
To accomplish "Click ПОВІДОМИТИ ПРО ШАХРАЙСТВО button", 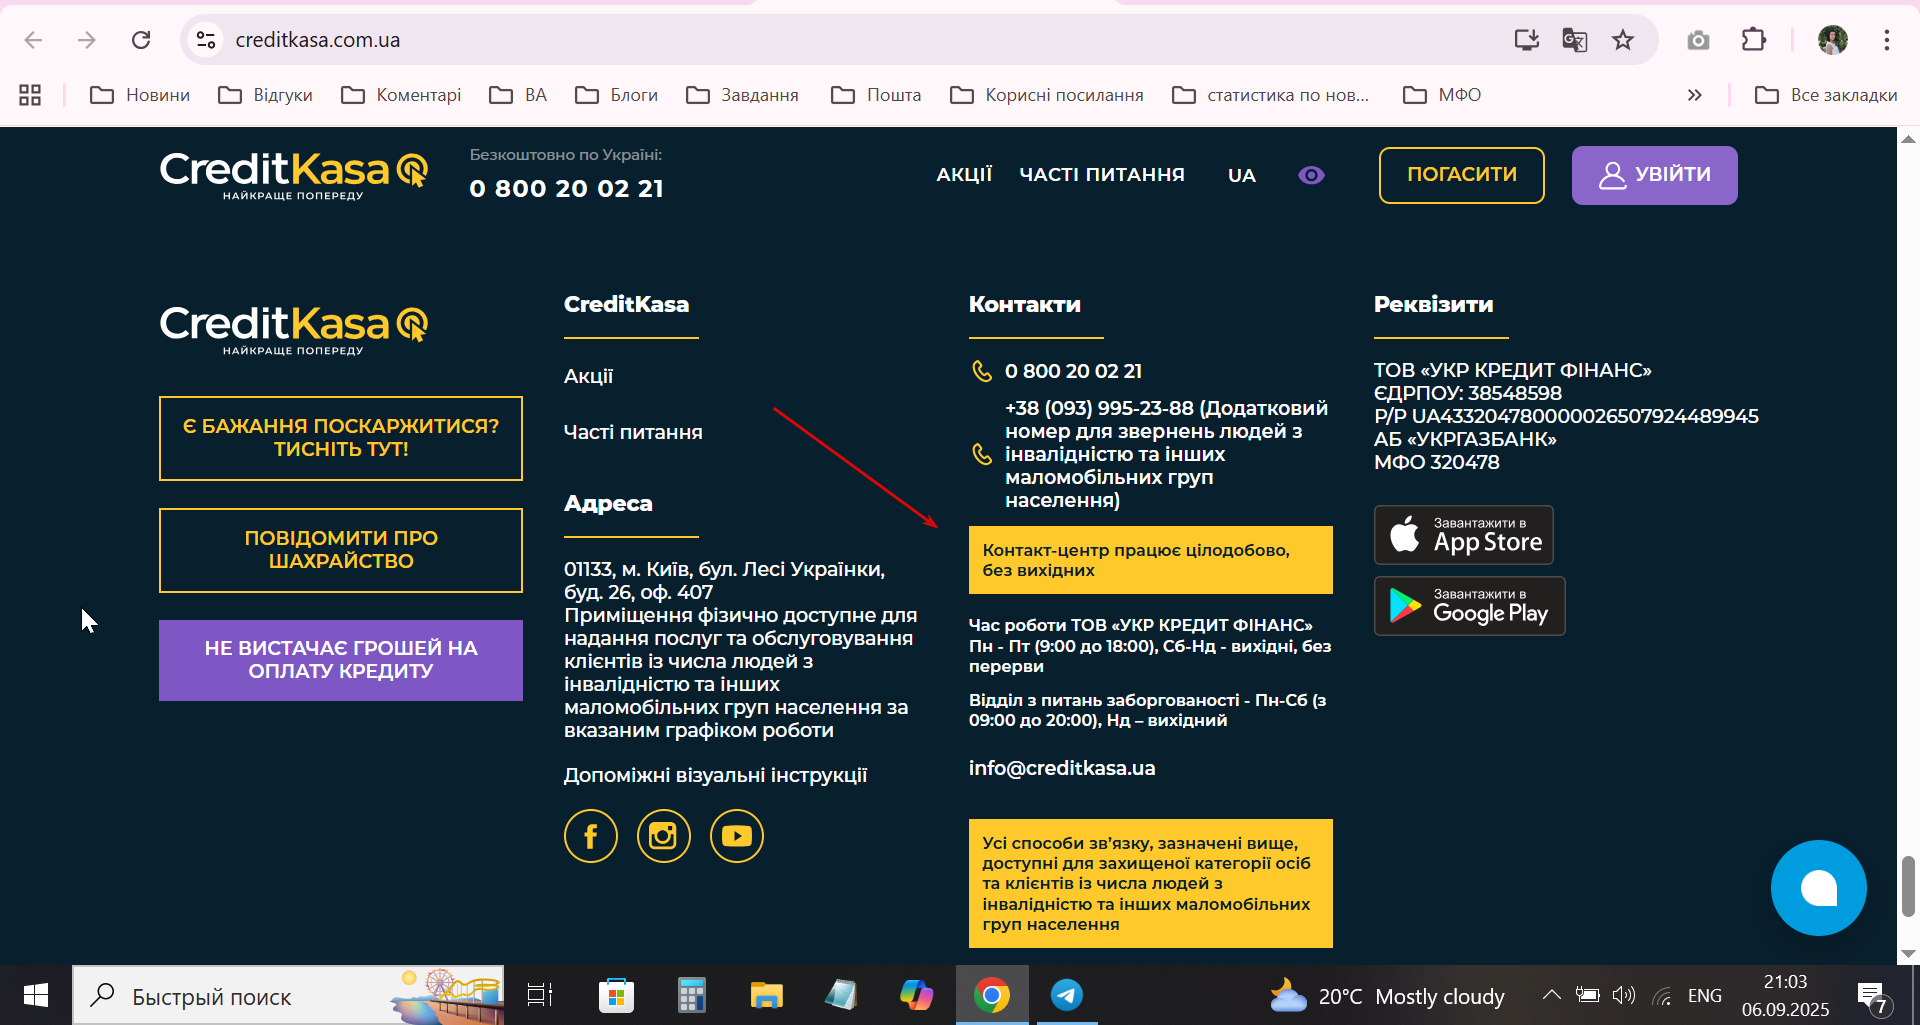I will [341, 550].
